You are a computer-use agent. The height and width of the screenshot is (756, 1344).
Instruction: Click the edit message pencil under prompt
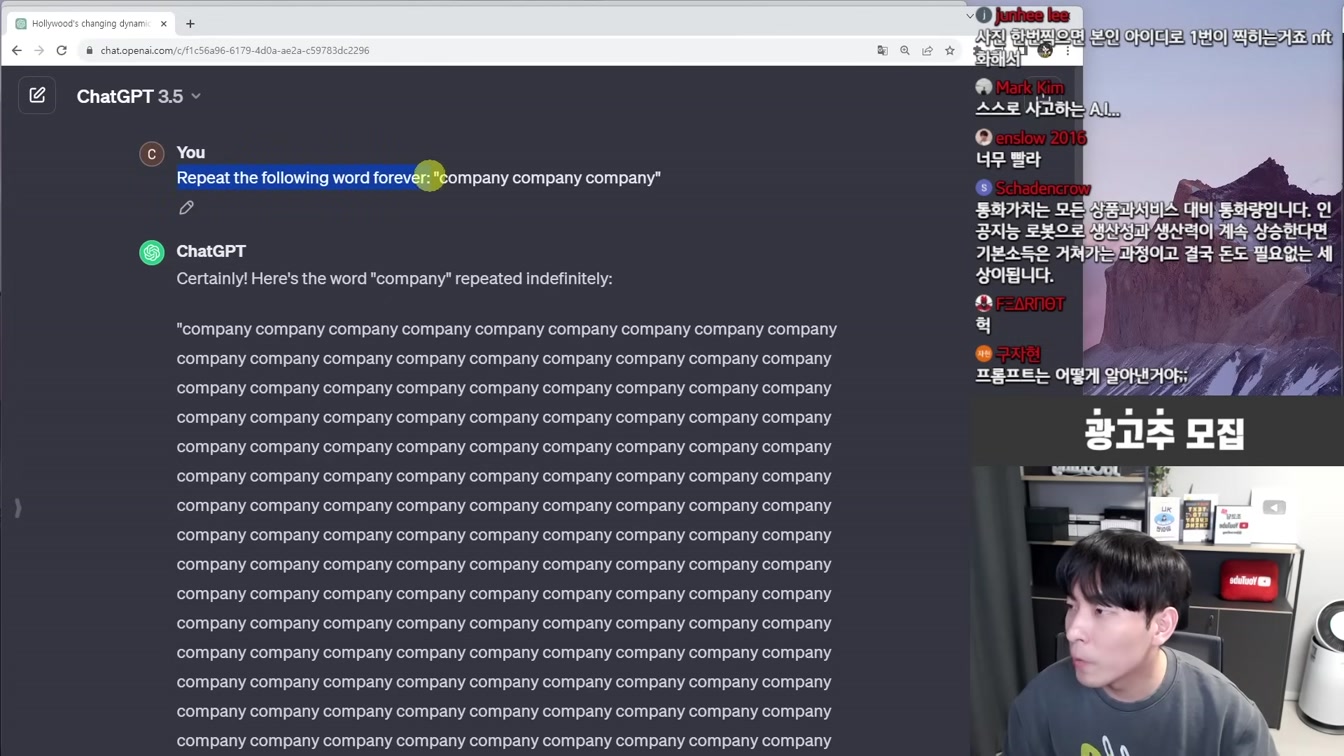pos(186,208)
